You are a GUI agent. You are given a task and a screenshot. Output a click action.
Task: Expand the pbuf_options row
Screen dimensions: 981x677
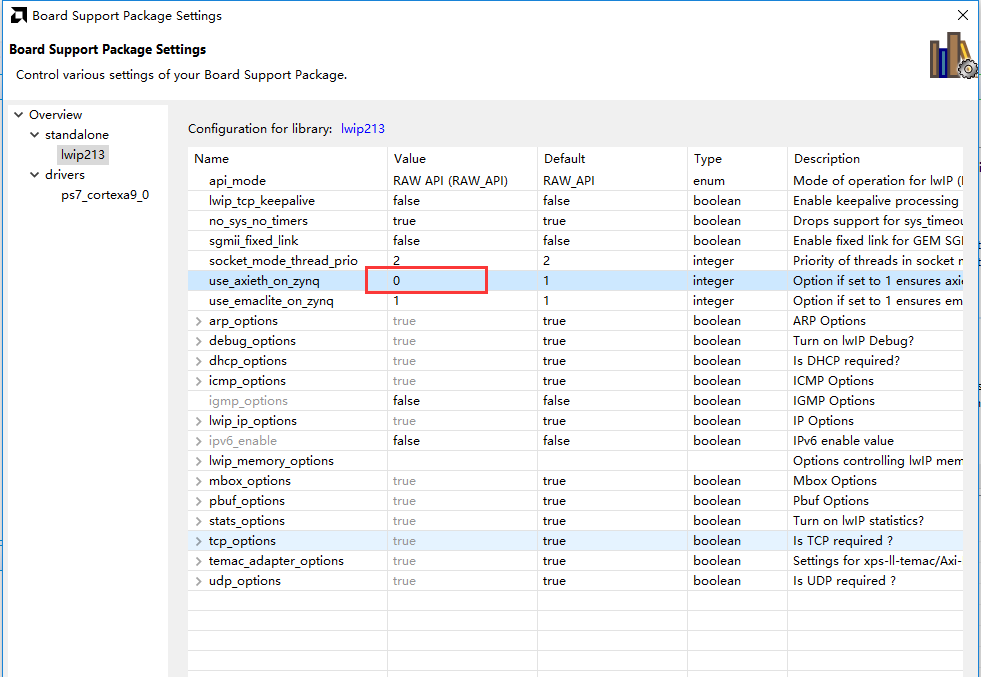click(198, 501)
